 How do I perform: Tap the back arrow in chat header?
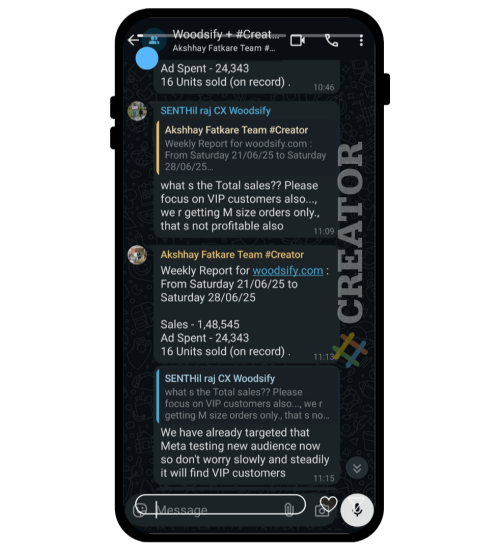click(133, 40)
